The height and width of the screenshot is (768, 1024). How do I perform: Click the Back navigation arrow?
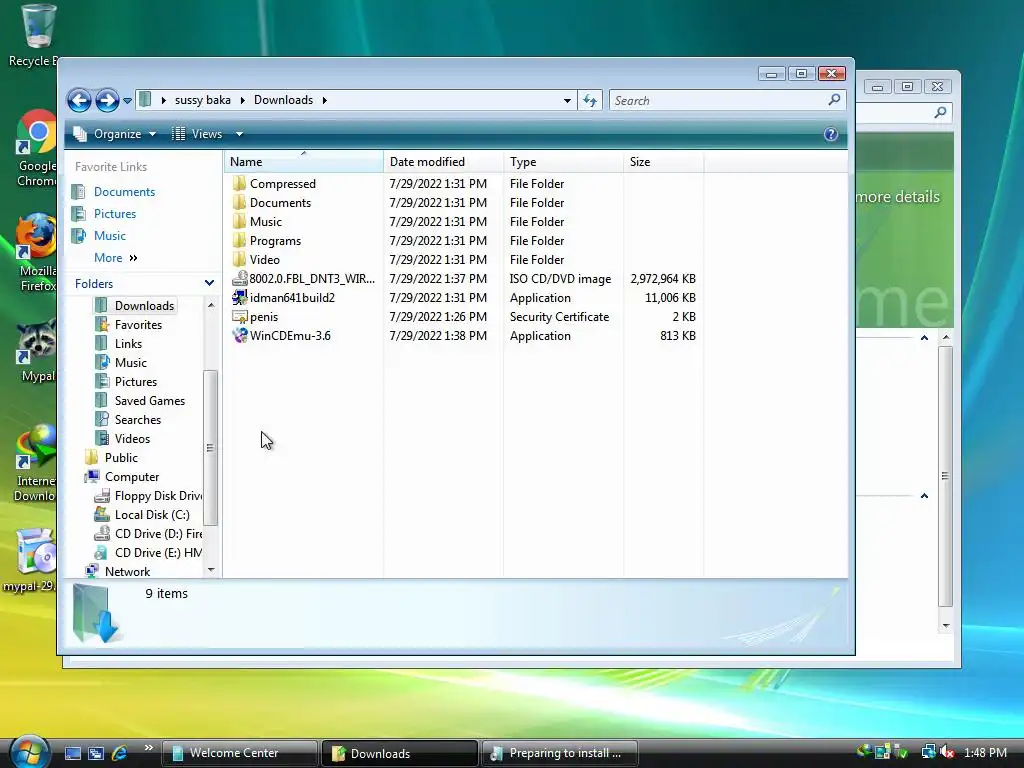point(79,101)
